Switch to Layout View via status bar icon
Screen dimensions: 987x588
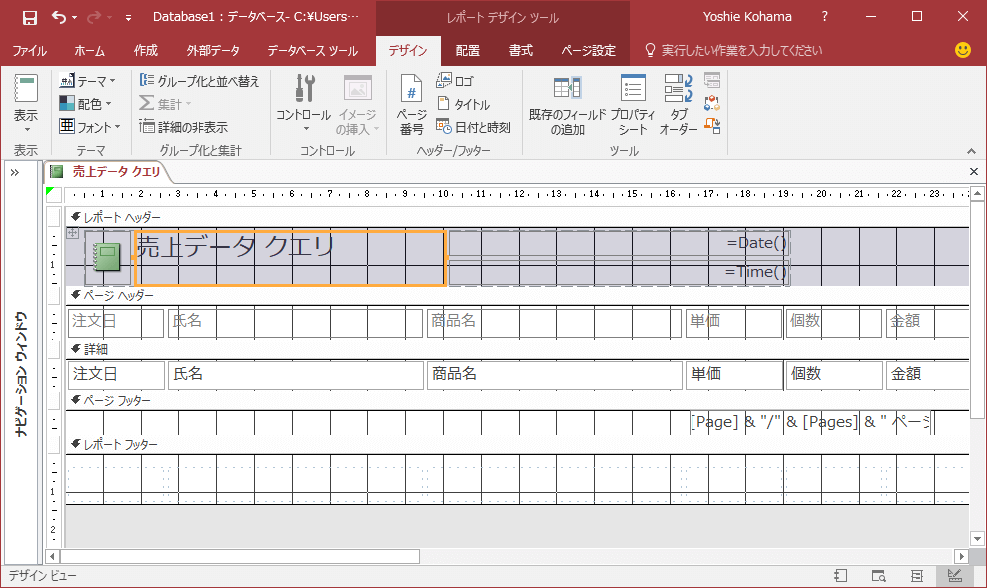pos(916,575)
